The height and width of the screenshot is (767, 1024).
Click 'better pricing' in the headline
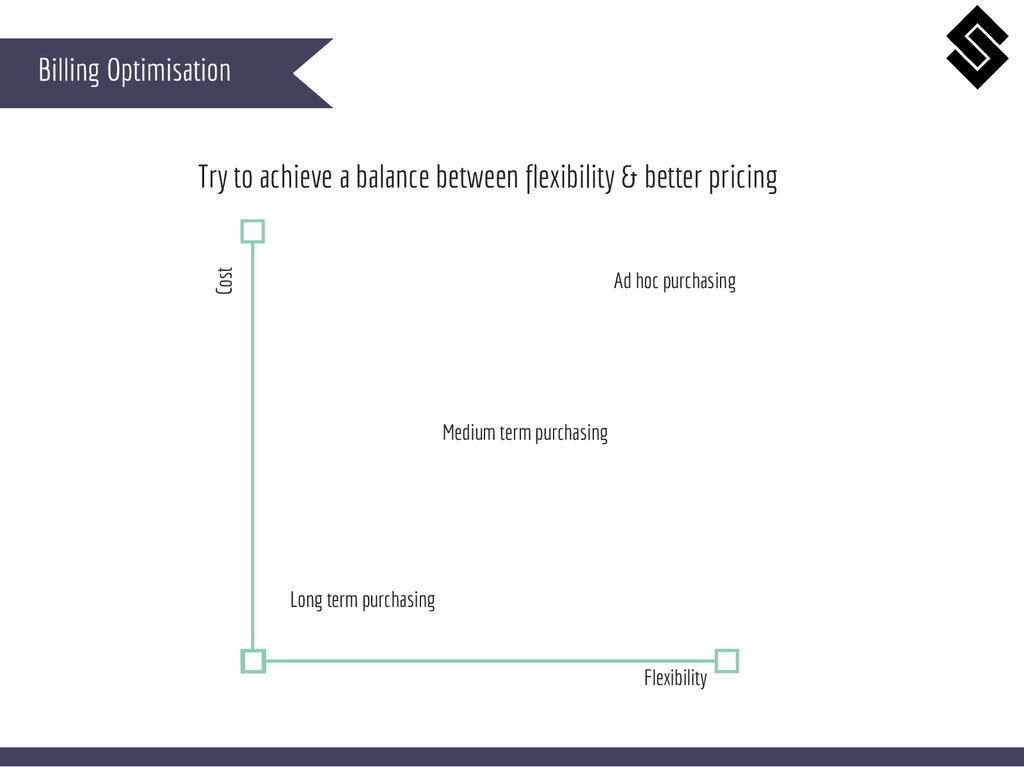(x=710, y=178)
